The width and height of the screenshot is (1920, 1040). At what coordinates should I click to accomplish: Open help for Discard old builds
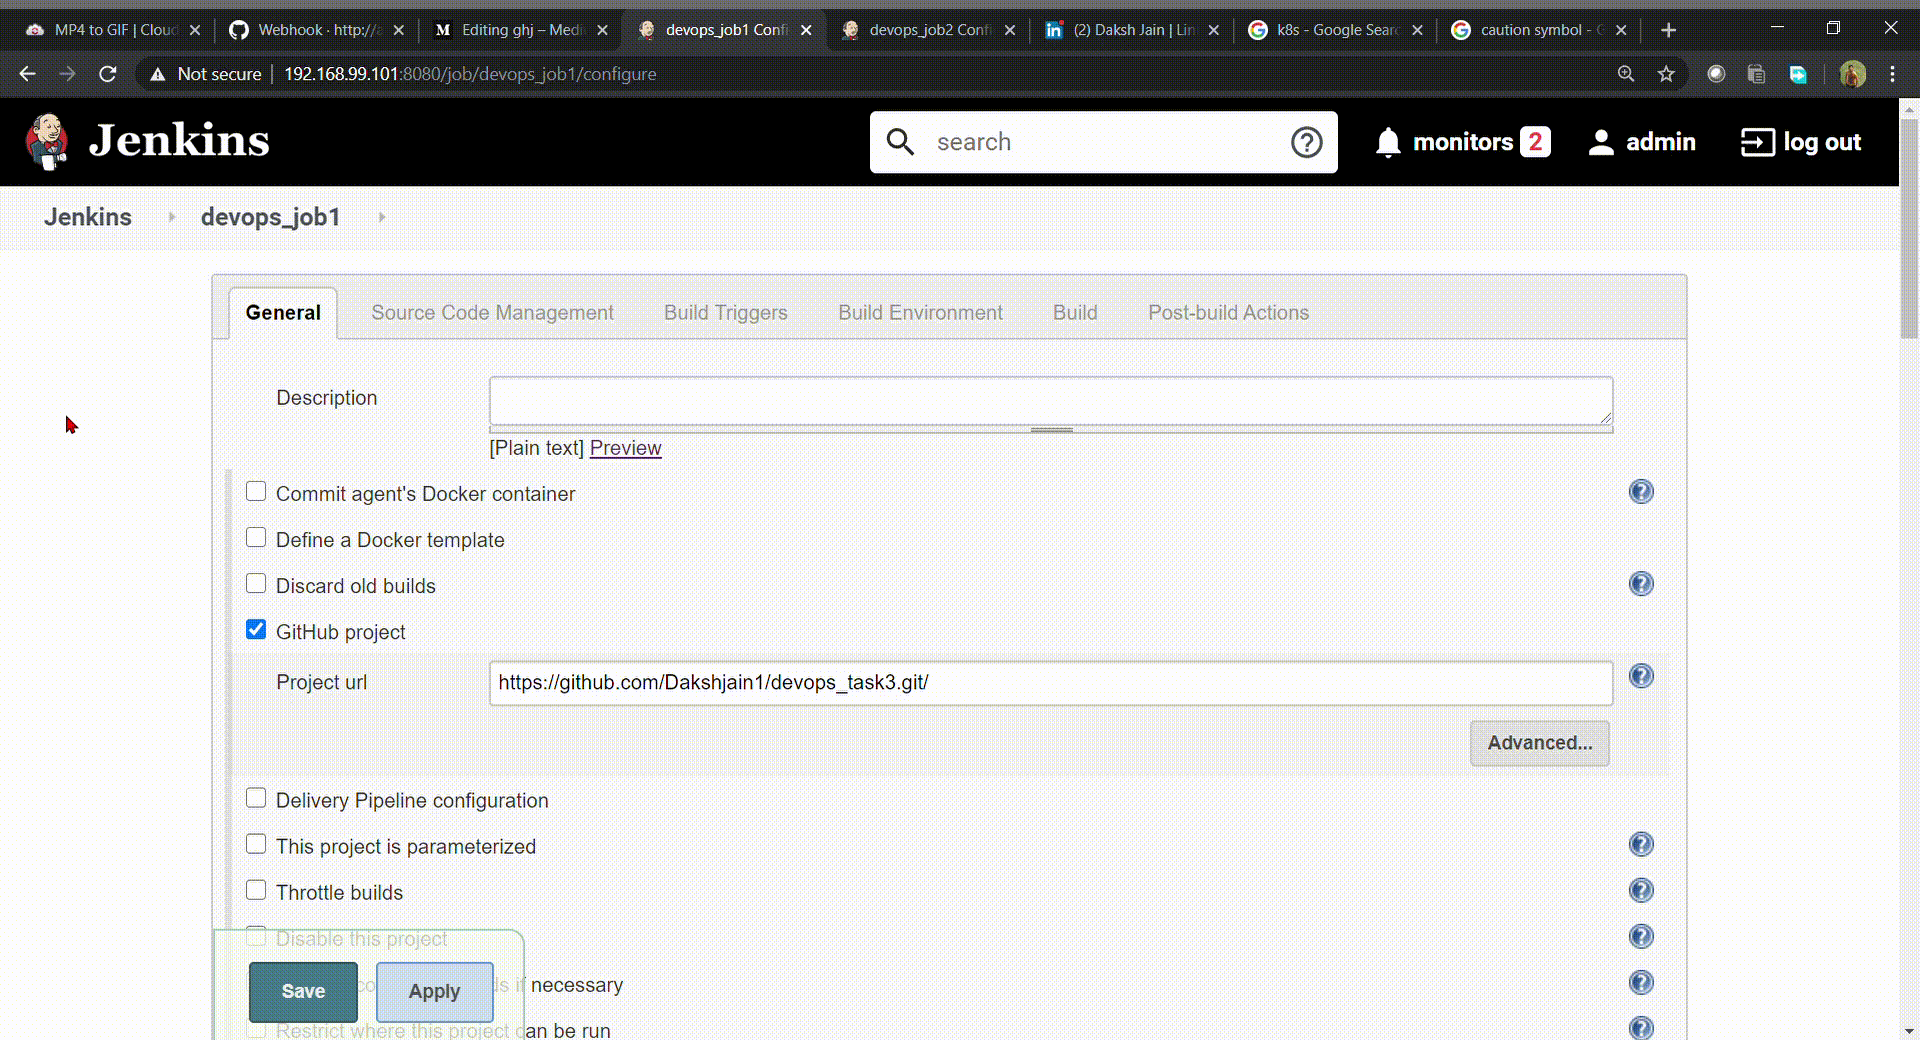point(1641,584)
